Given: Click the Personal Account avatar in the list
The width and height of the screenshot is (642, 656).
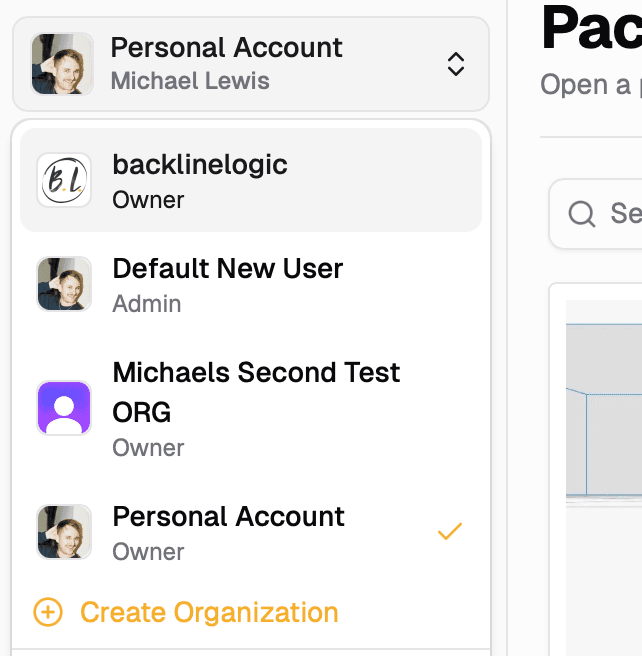Looking at the screenshot, I should point(64,532).
